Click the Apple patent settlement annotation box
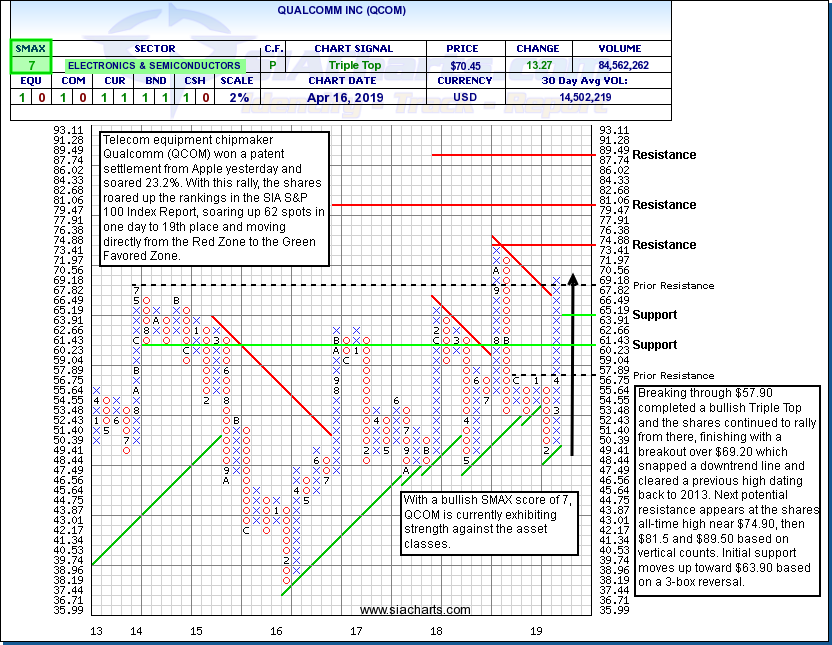The image size is (832, 645). click(x=215, y=199)
